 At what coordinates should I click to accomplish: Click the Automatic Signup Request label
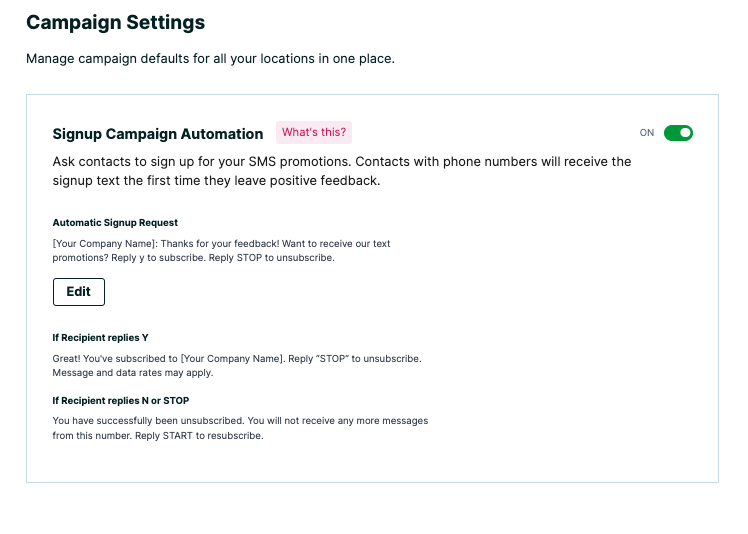pos(115,223)
